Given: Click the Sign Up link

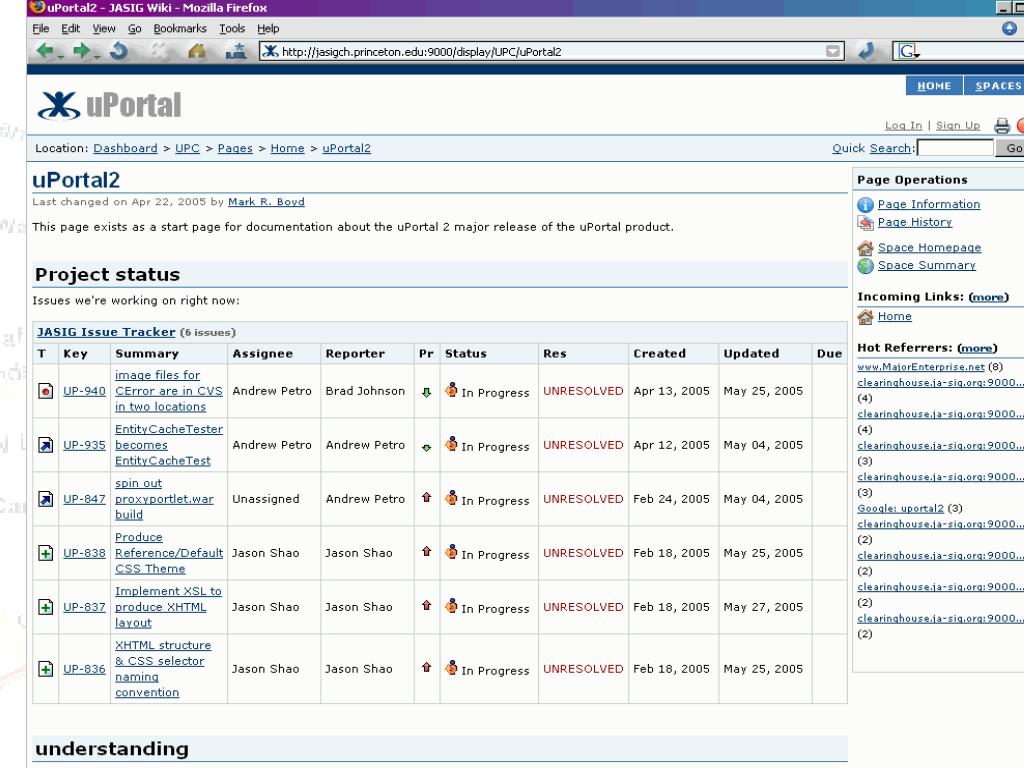Looking at the screenshot, I should pyautogui.click(x=957, y=125).
